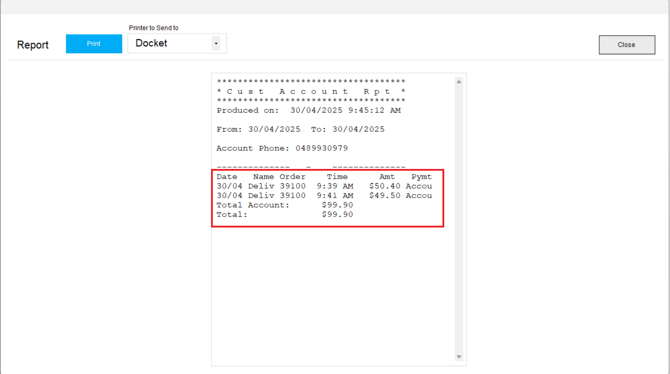670x374 pixels.
Task: Select the From and To date range line
Action: tap(300, 129)
